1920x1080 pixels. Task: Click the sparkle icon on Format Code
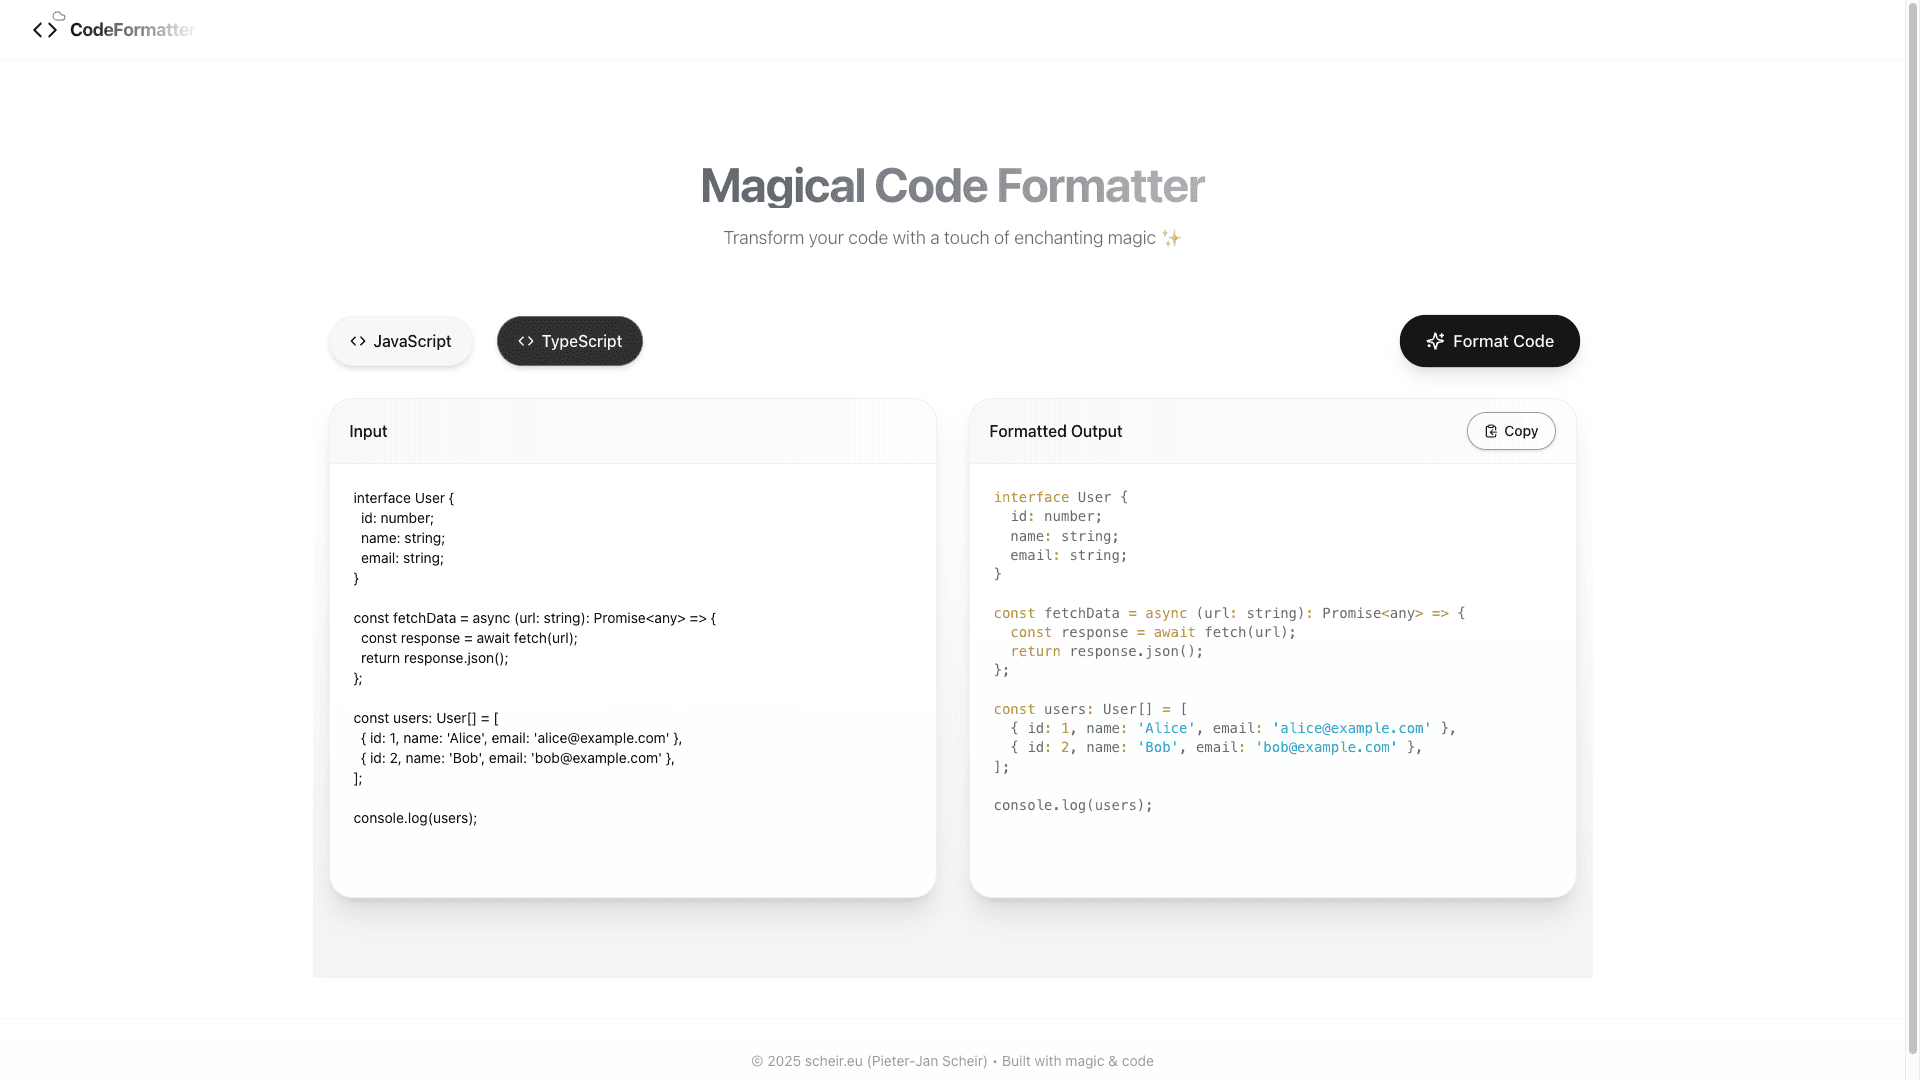(1435, 341)
